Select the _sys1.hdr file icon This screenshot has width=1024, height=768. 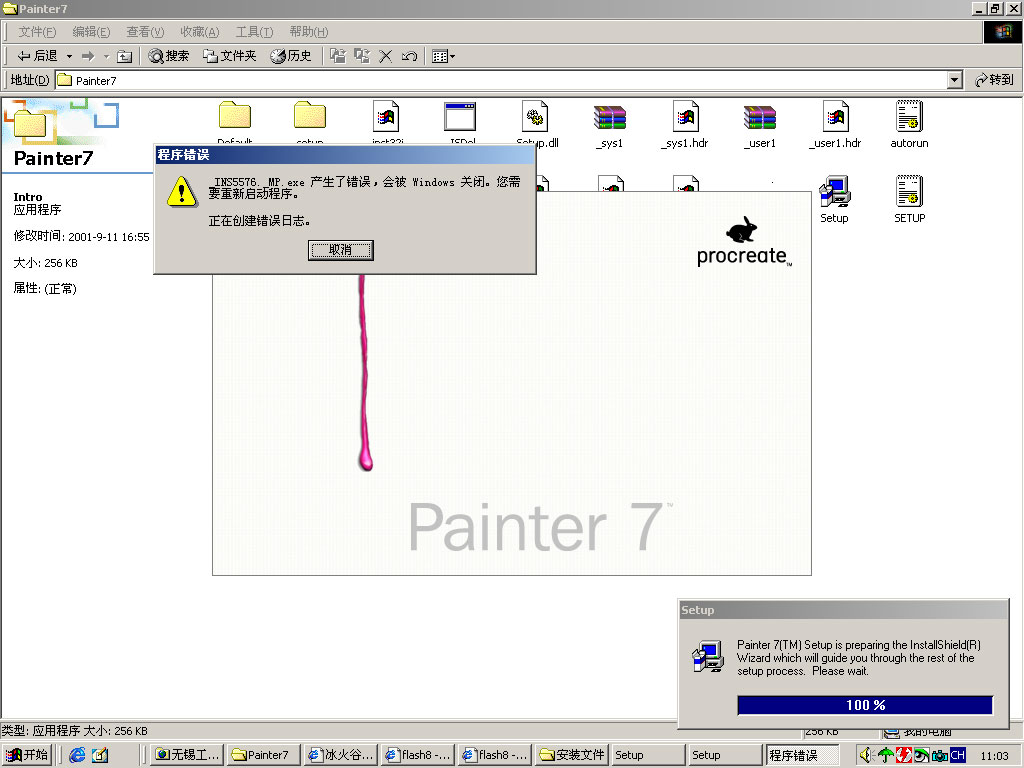tap(686, 117)
